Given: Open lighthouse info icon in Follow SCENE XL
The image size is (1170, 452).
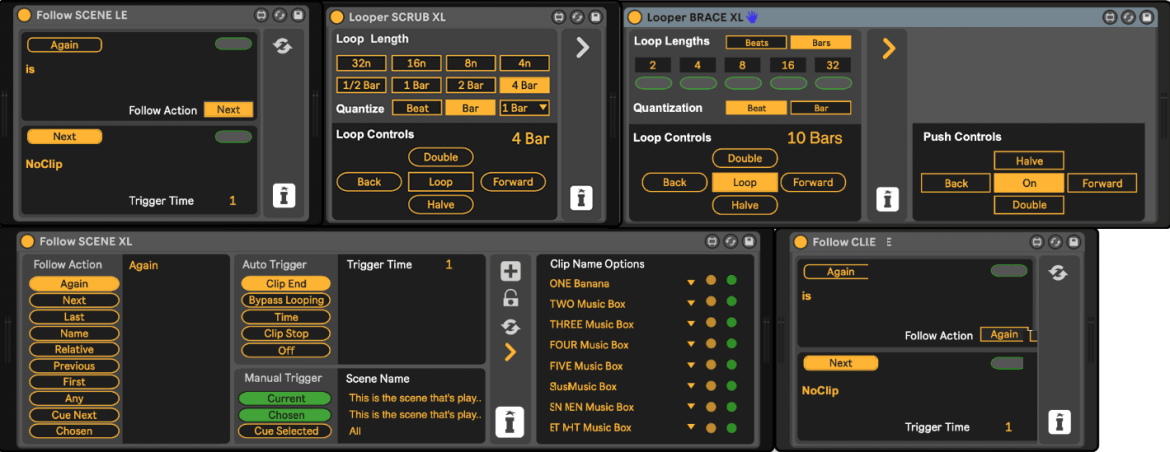Looking at the screenshot, I should pos(510,420).
